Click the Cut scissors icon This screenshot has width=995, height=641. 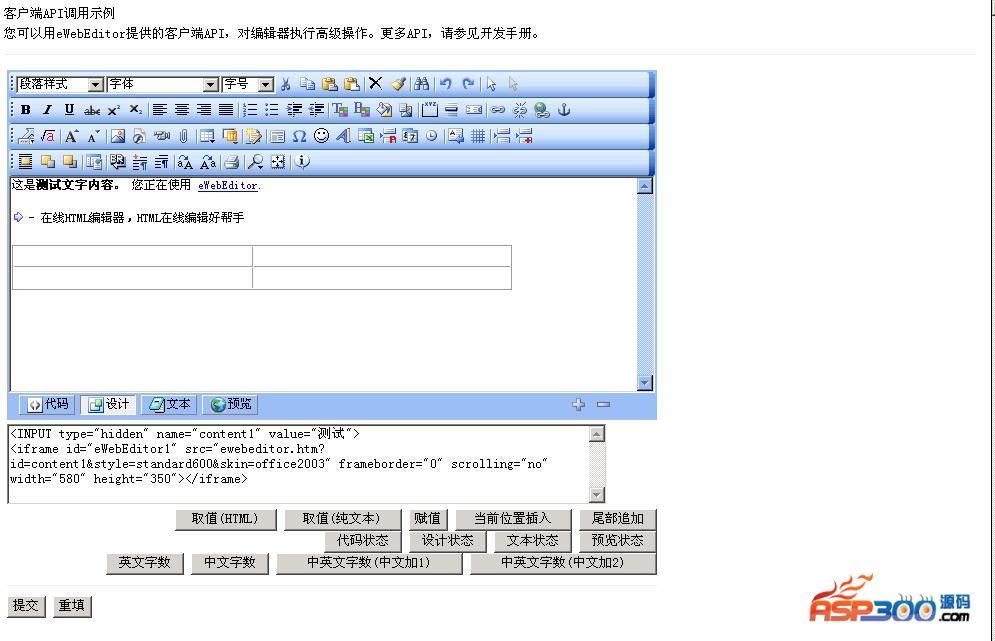pyautogui.click(x=286, y=84)
